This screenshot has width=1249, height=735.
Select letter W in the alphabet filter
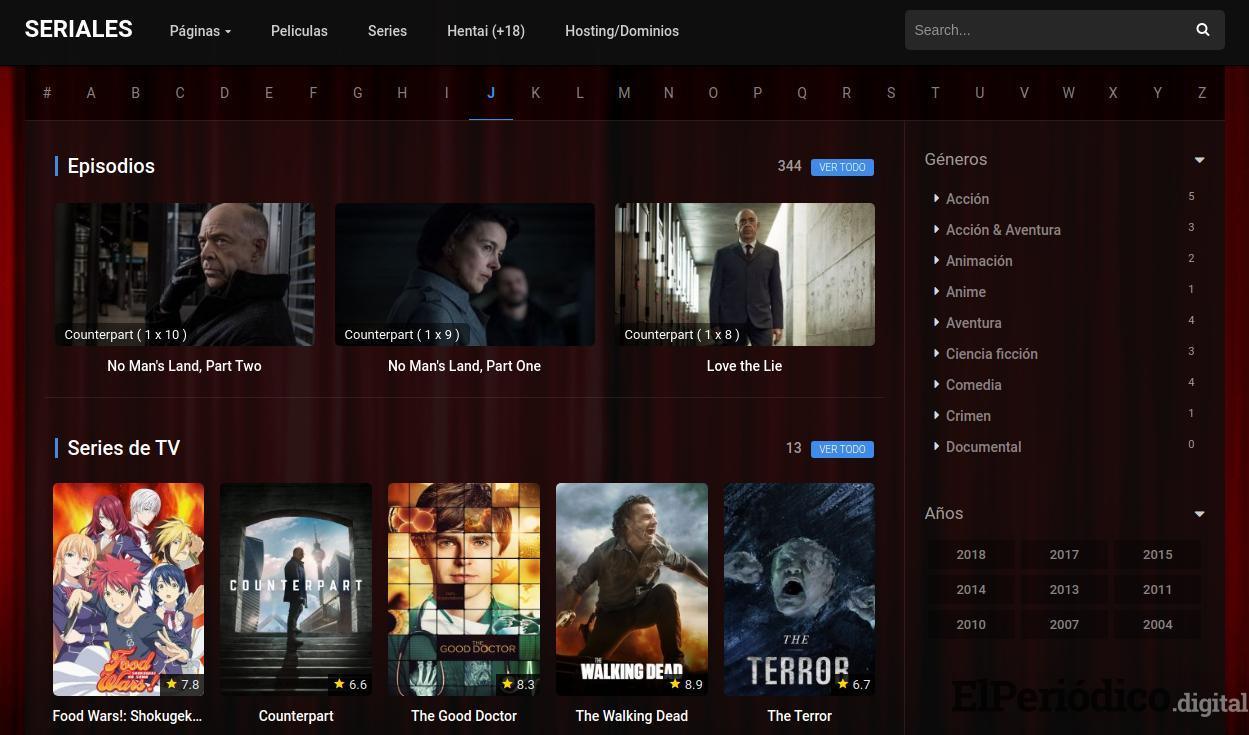click(1068, 93)
